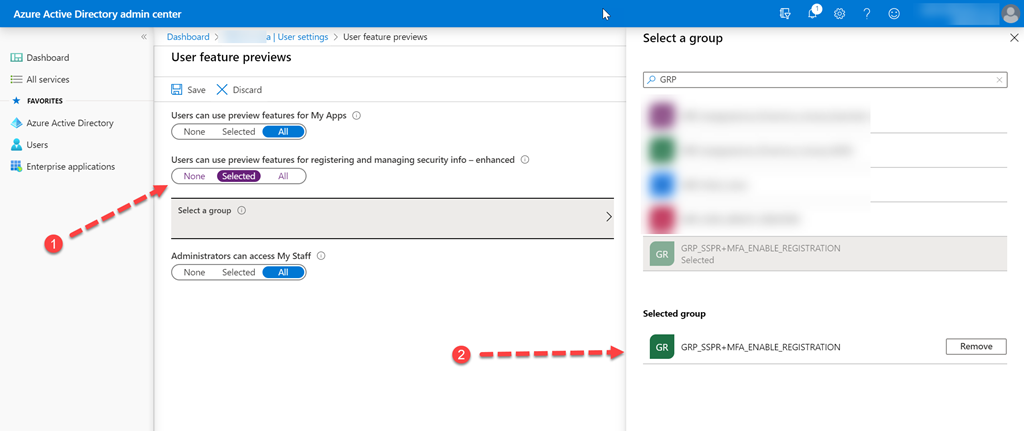This screenshot has height=431, width=1024.
Task: Click the Save button
Action: [188, 89]
